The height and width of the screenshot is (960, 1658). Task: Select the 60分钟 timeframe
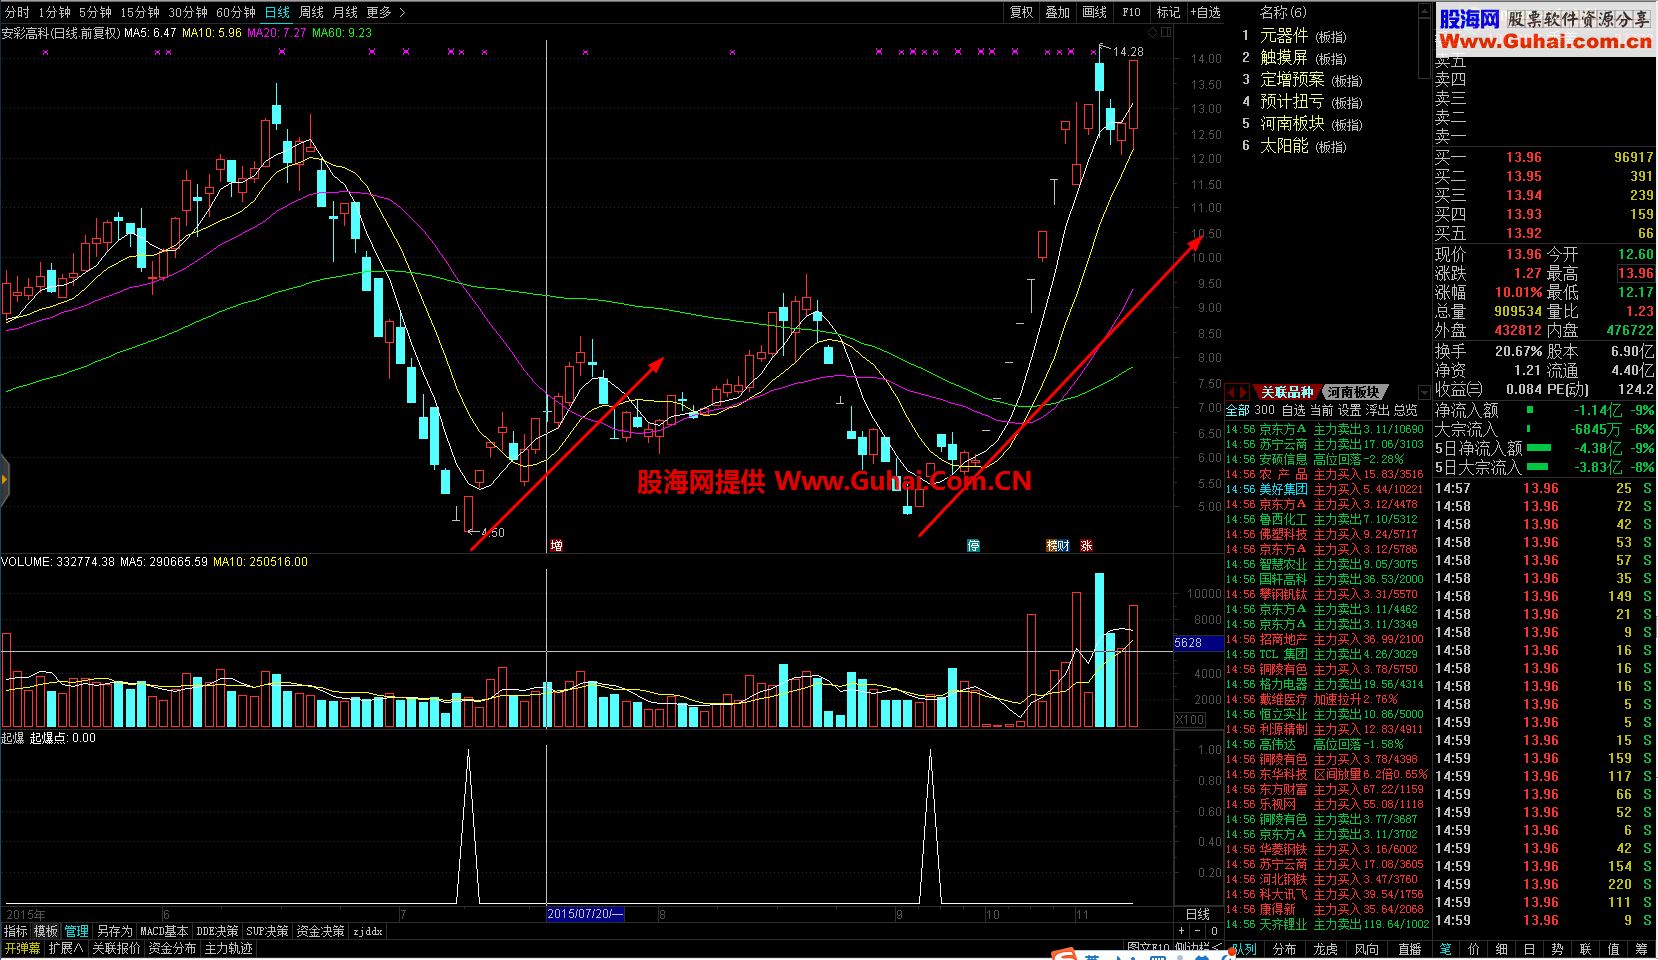click(236, 12)
